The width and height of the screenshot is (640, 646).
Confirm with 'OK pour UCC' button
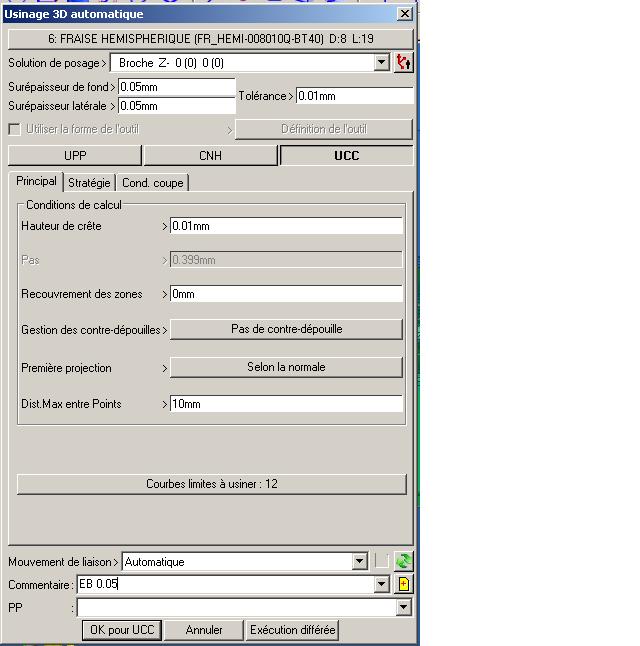pyautogui.click(x=122, y=630)
